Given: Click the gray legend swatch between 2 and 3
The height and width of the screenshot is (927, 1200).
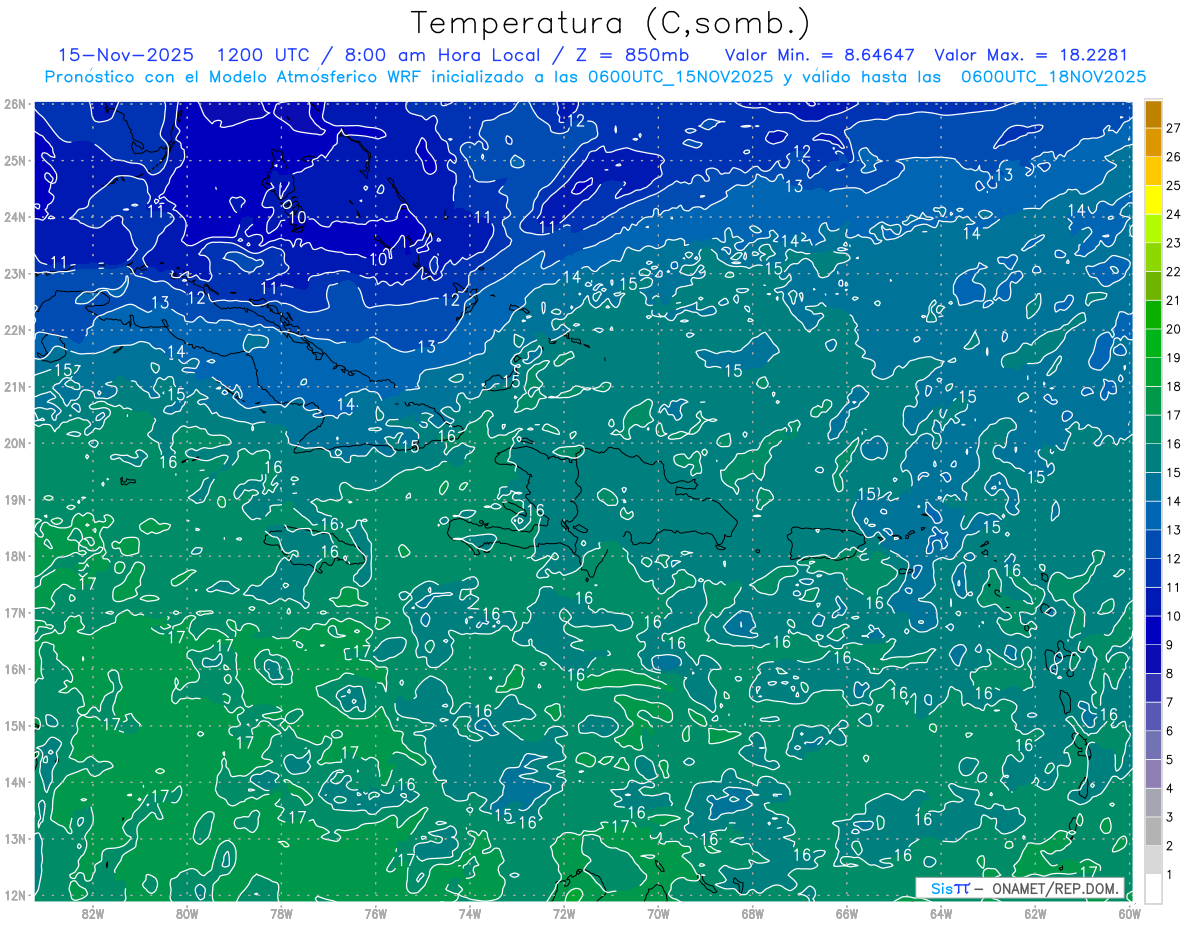Looking at the screenshot, I should (x=1154, y=831).
